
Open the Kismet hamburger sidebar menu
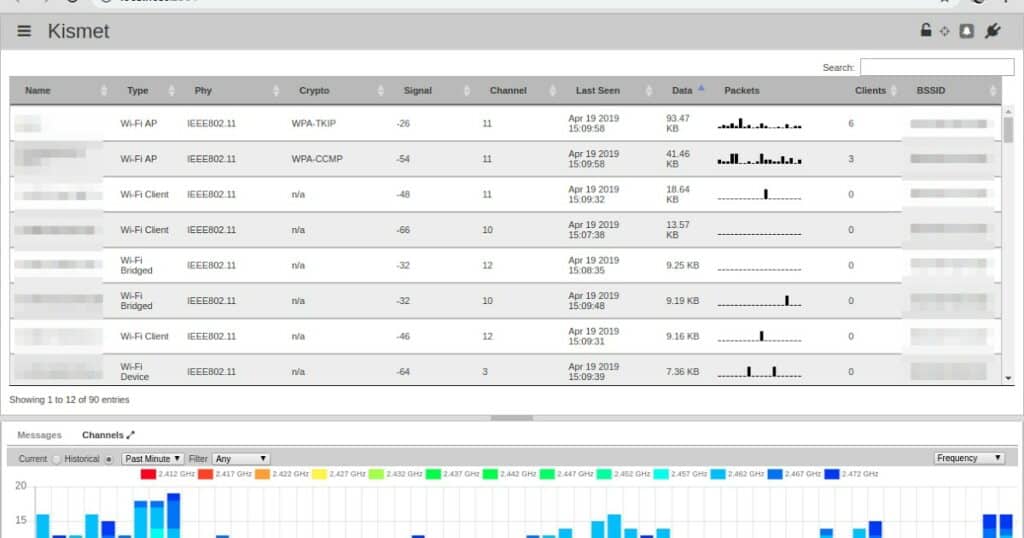pyautogui.click(x=24, y=31)
